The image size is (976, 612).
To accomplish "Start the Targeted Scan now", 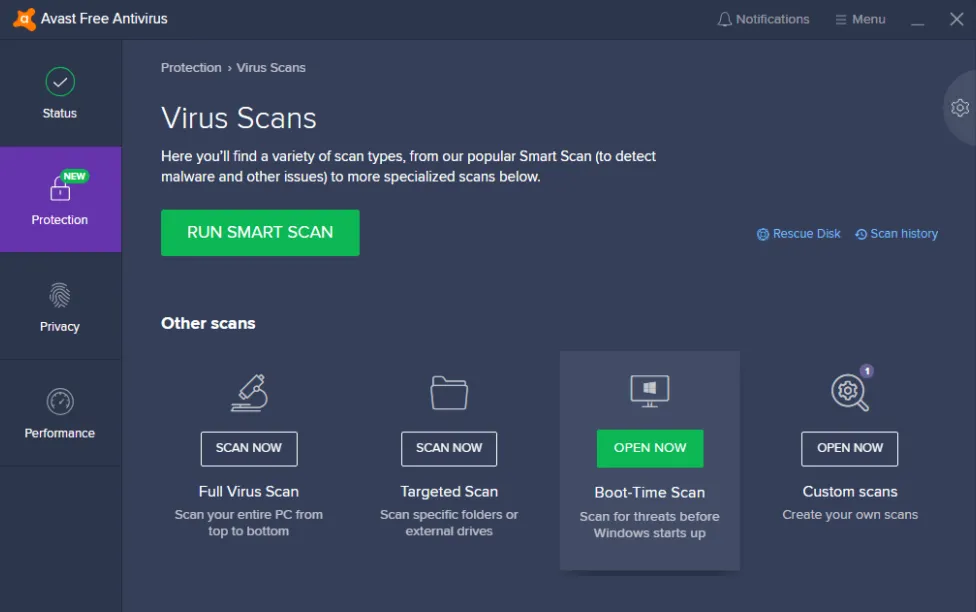I will (x=449, y=448).
